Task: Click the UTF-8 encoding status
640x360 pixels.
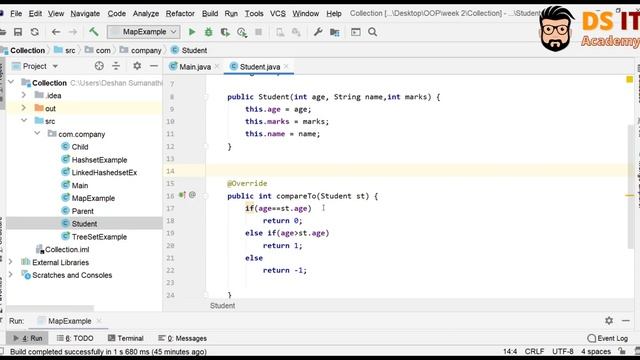Action: [x=562, y=351]
